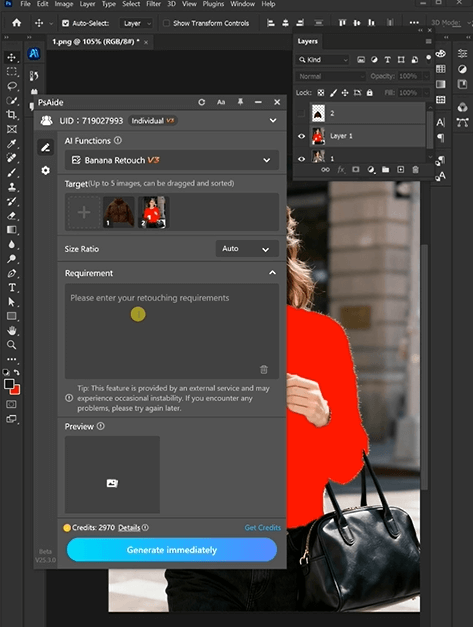This screenshot has width=473, height=627.
Task: Collapse the Requirement section
Action: [x=272, y=273]
